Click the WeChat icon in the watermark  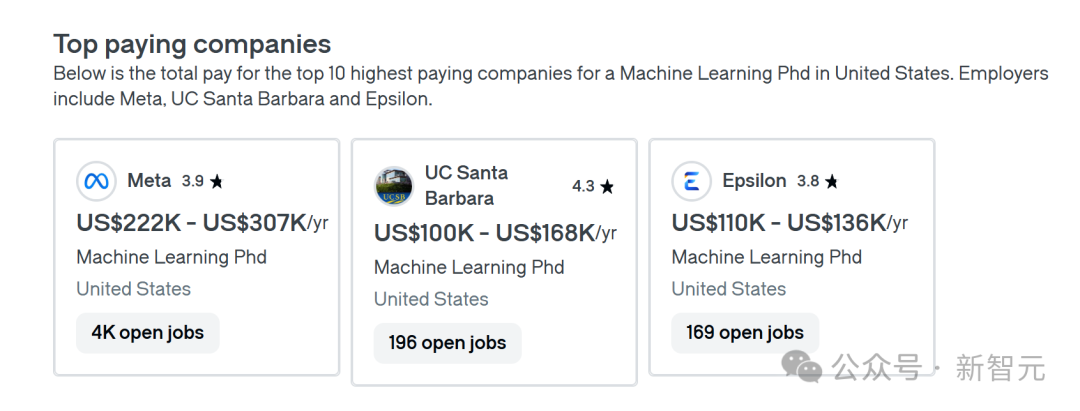pyautogui.click(x=803, y=367)
